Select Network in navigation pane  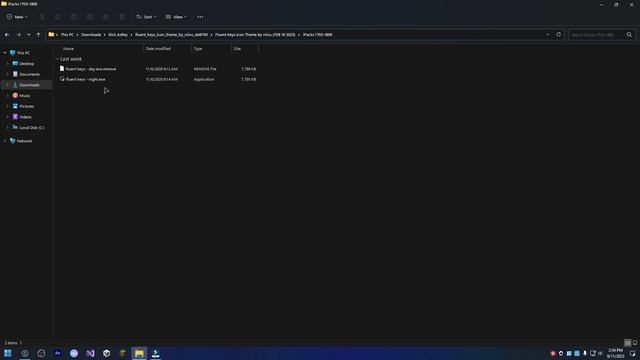pyautogui.click(x=24, y=141)
